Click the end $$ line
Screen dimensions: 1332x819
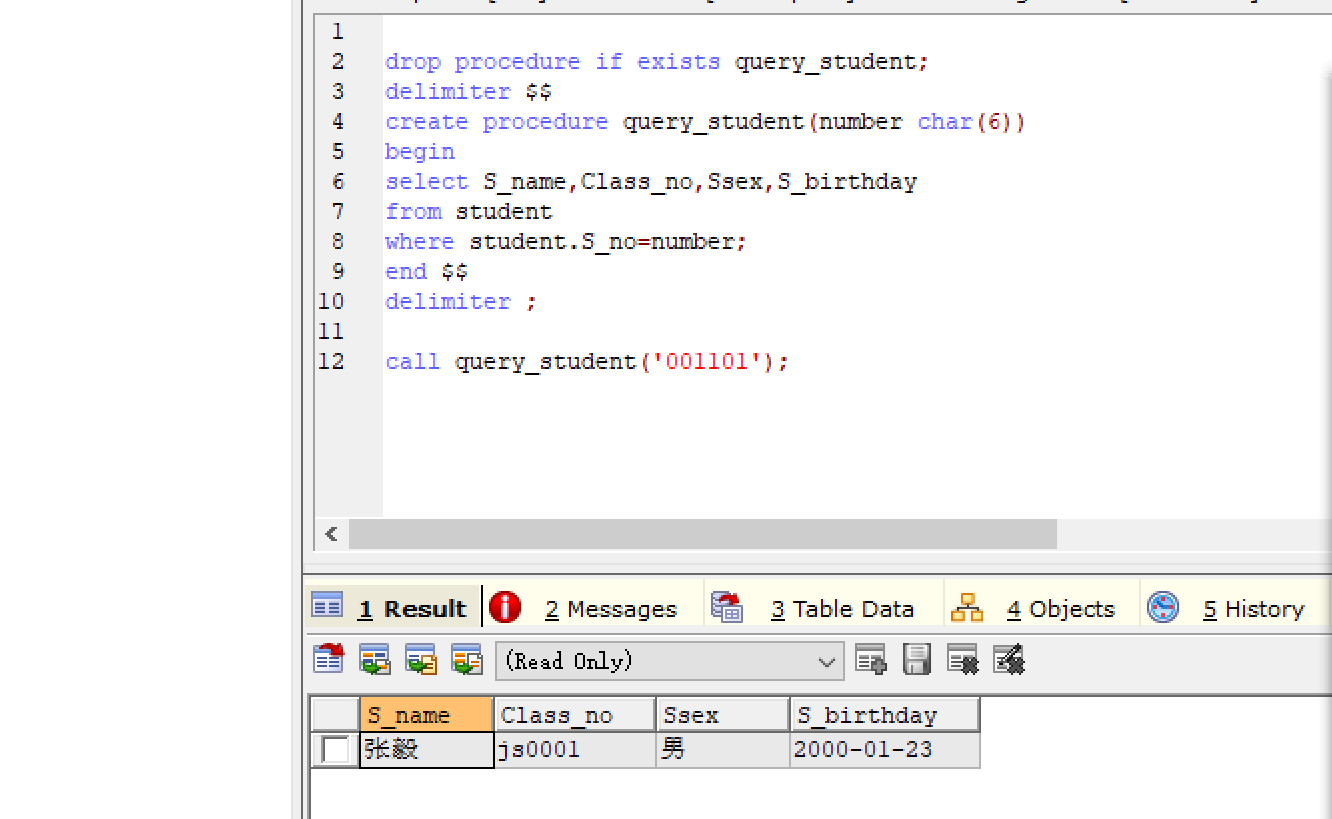click(x=427, y=272)
